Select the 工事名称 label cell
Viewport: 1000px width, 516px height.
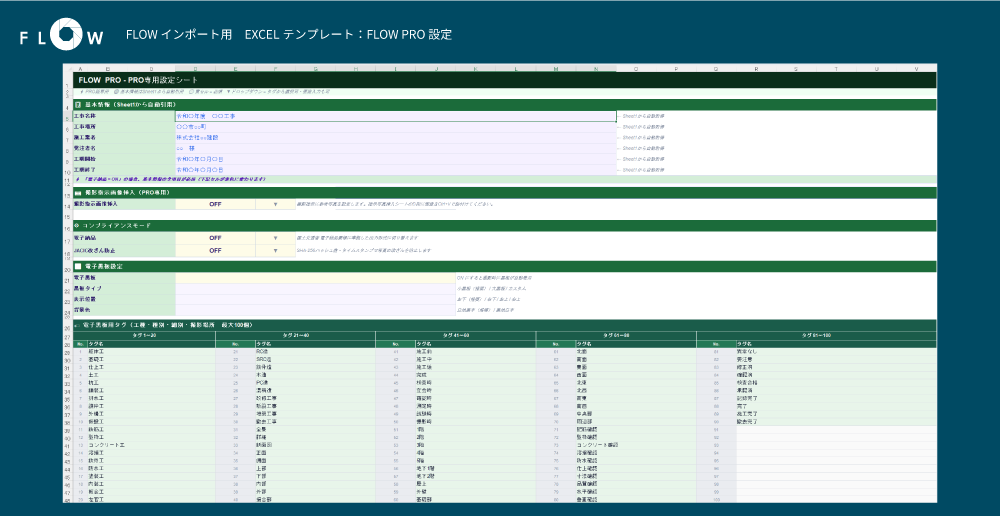[124, 117]
